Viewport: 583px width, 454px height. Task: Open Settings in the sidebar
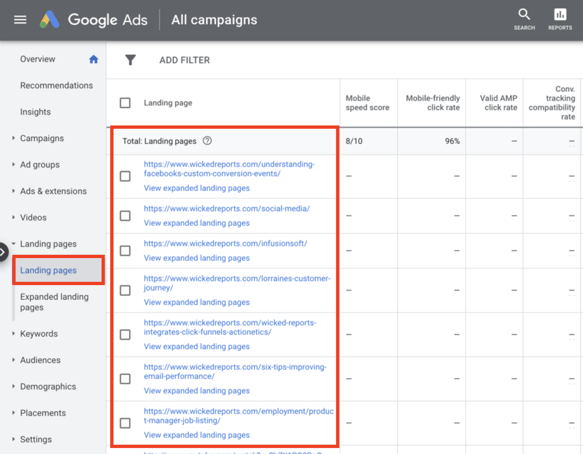[x=36, y=439]
